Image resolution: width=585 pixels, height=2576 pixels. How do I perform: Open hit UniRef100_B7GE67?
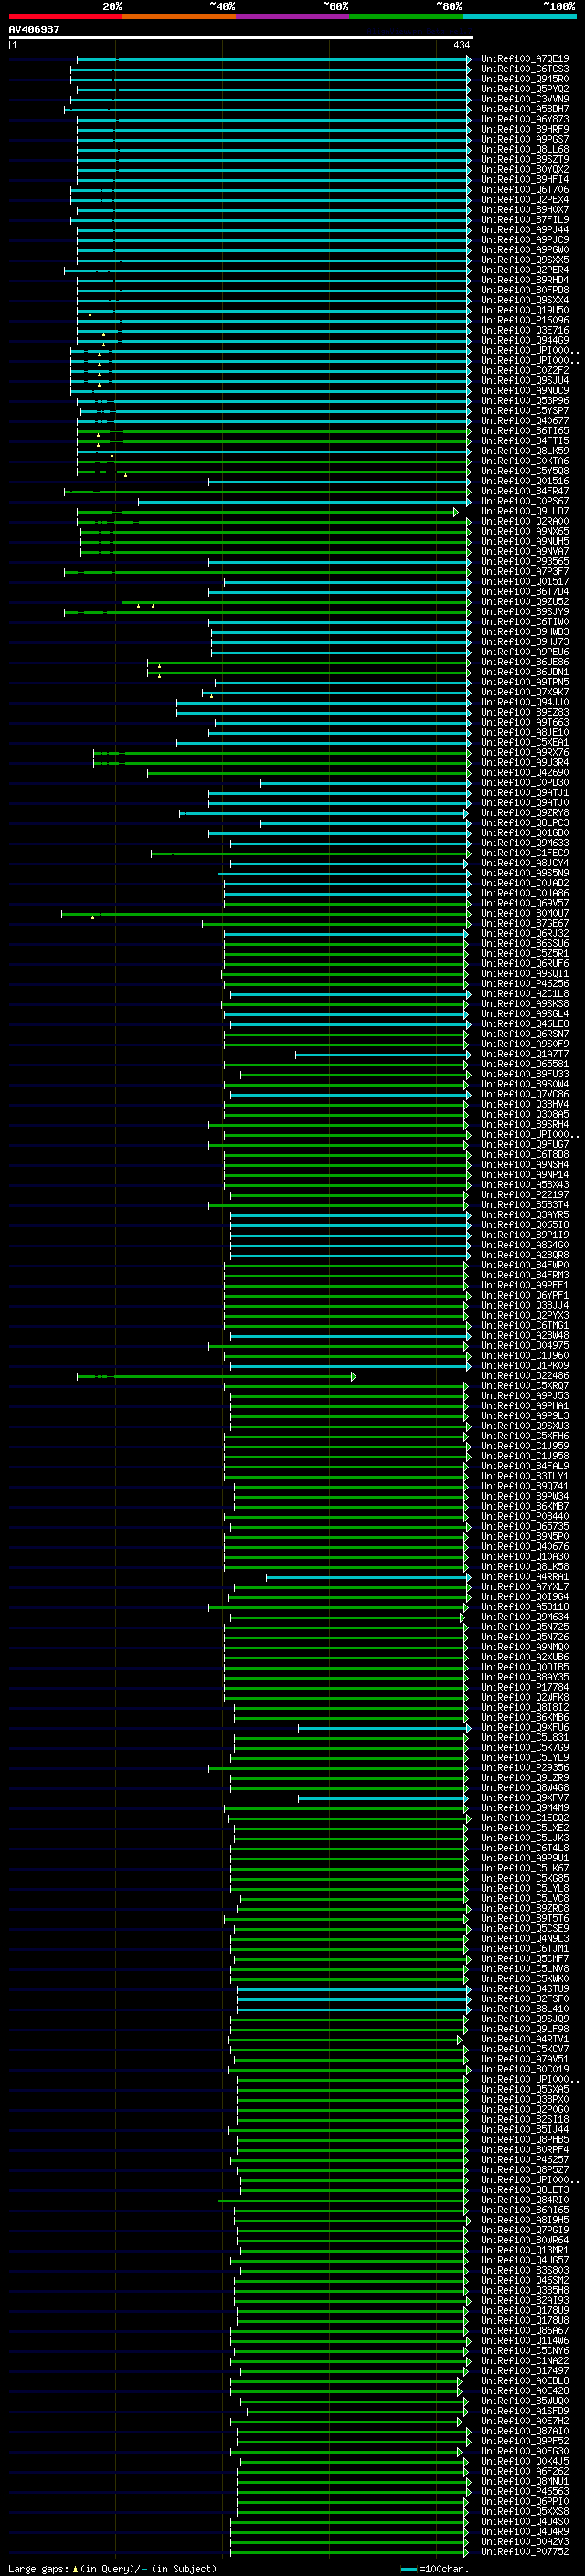(x=524, y=923)
